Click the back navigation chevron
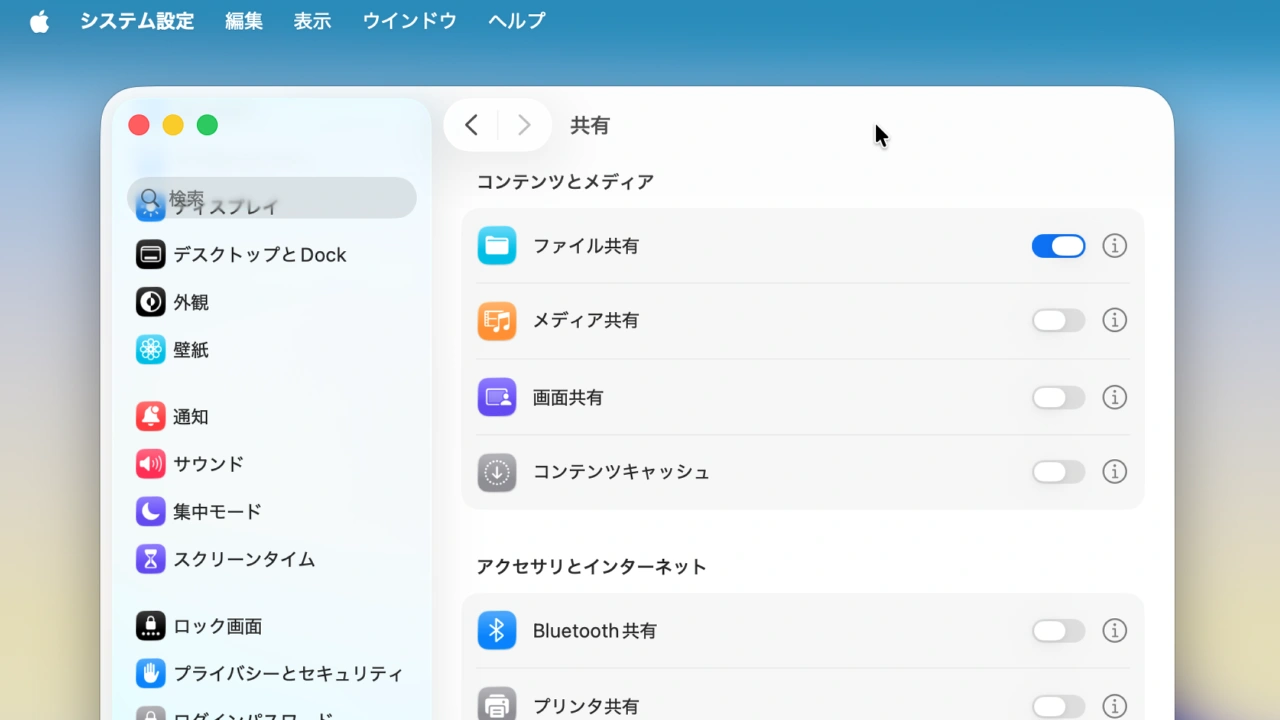This screenshot has height=720, width=1280. [471, 124]
